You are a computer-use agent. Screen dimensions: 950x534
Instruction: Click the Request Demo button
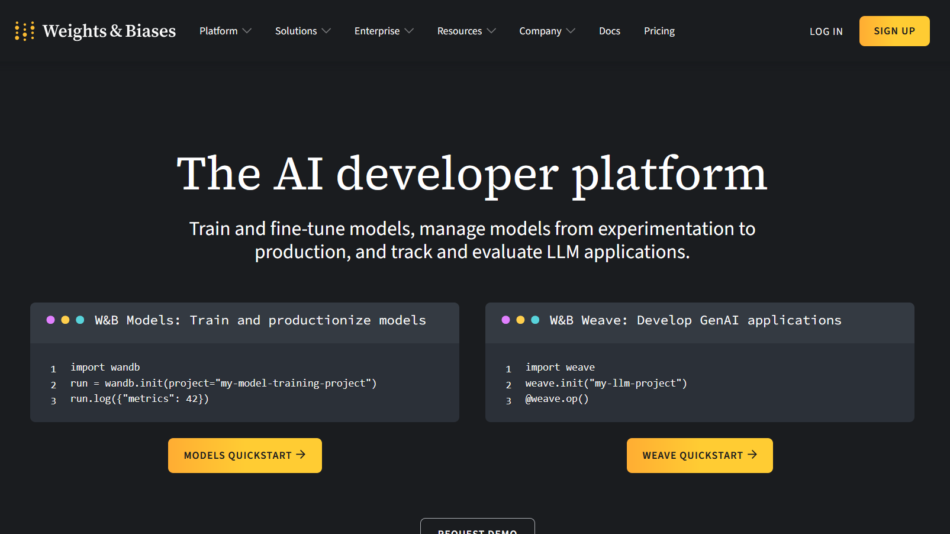477,527
